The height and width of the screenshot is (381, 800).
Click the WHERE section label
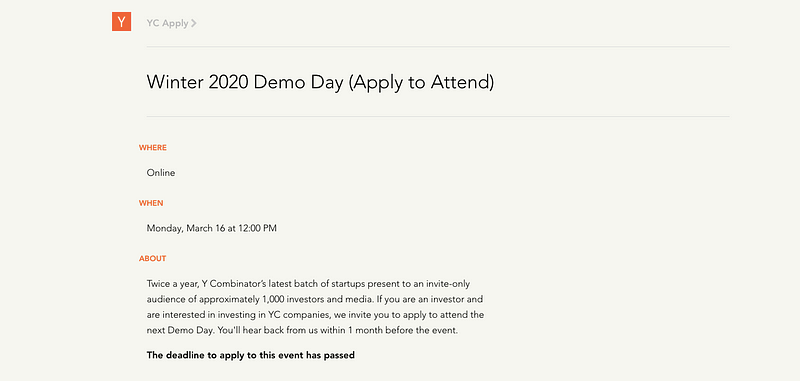[x=153, y=147]
